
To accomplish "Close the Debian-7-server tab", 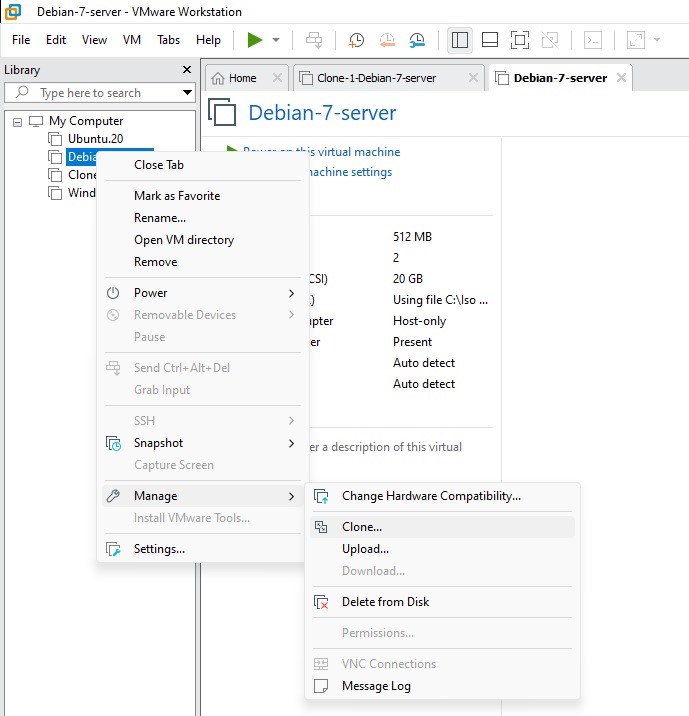I will [x=621, y=78].
